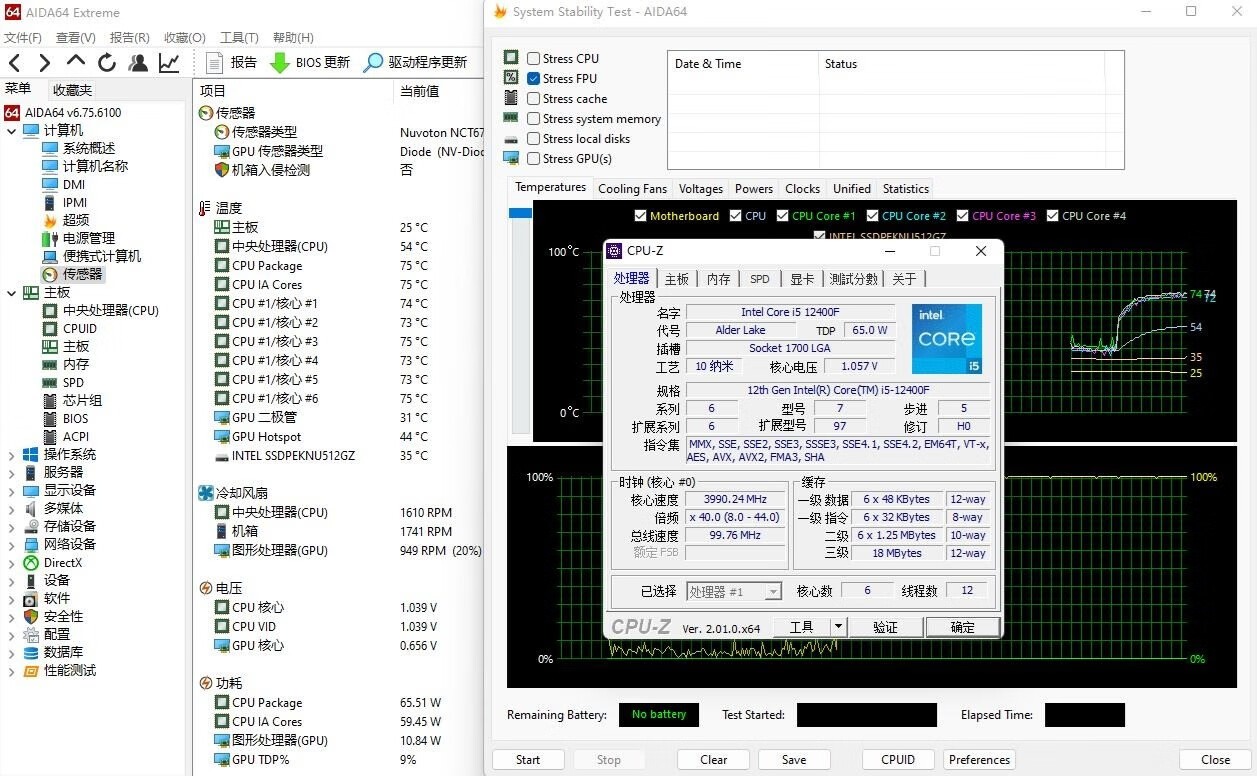Screen dimensions: 1257x776
Task: Select 传感器 sensor tree item
Action: coord(82,274)
